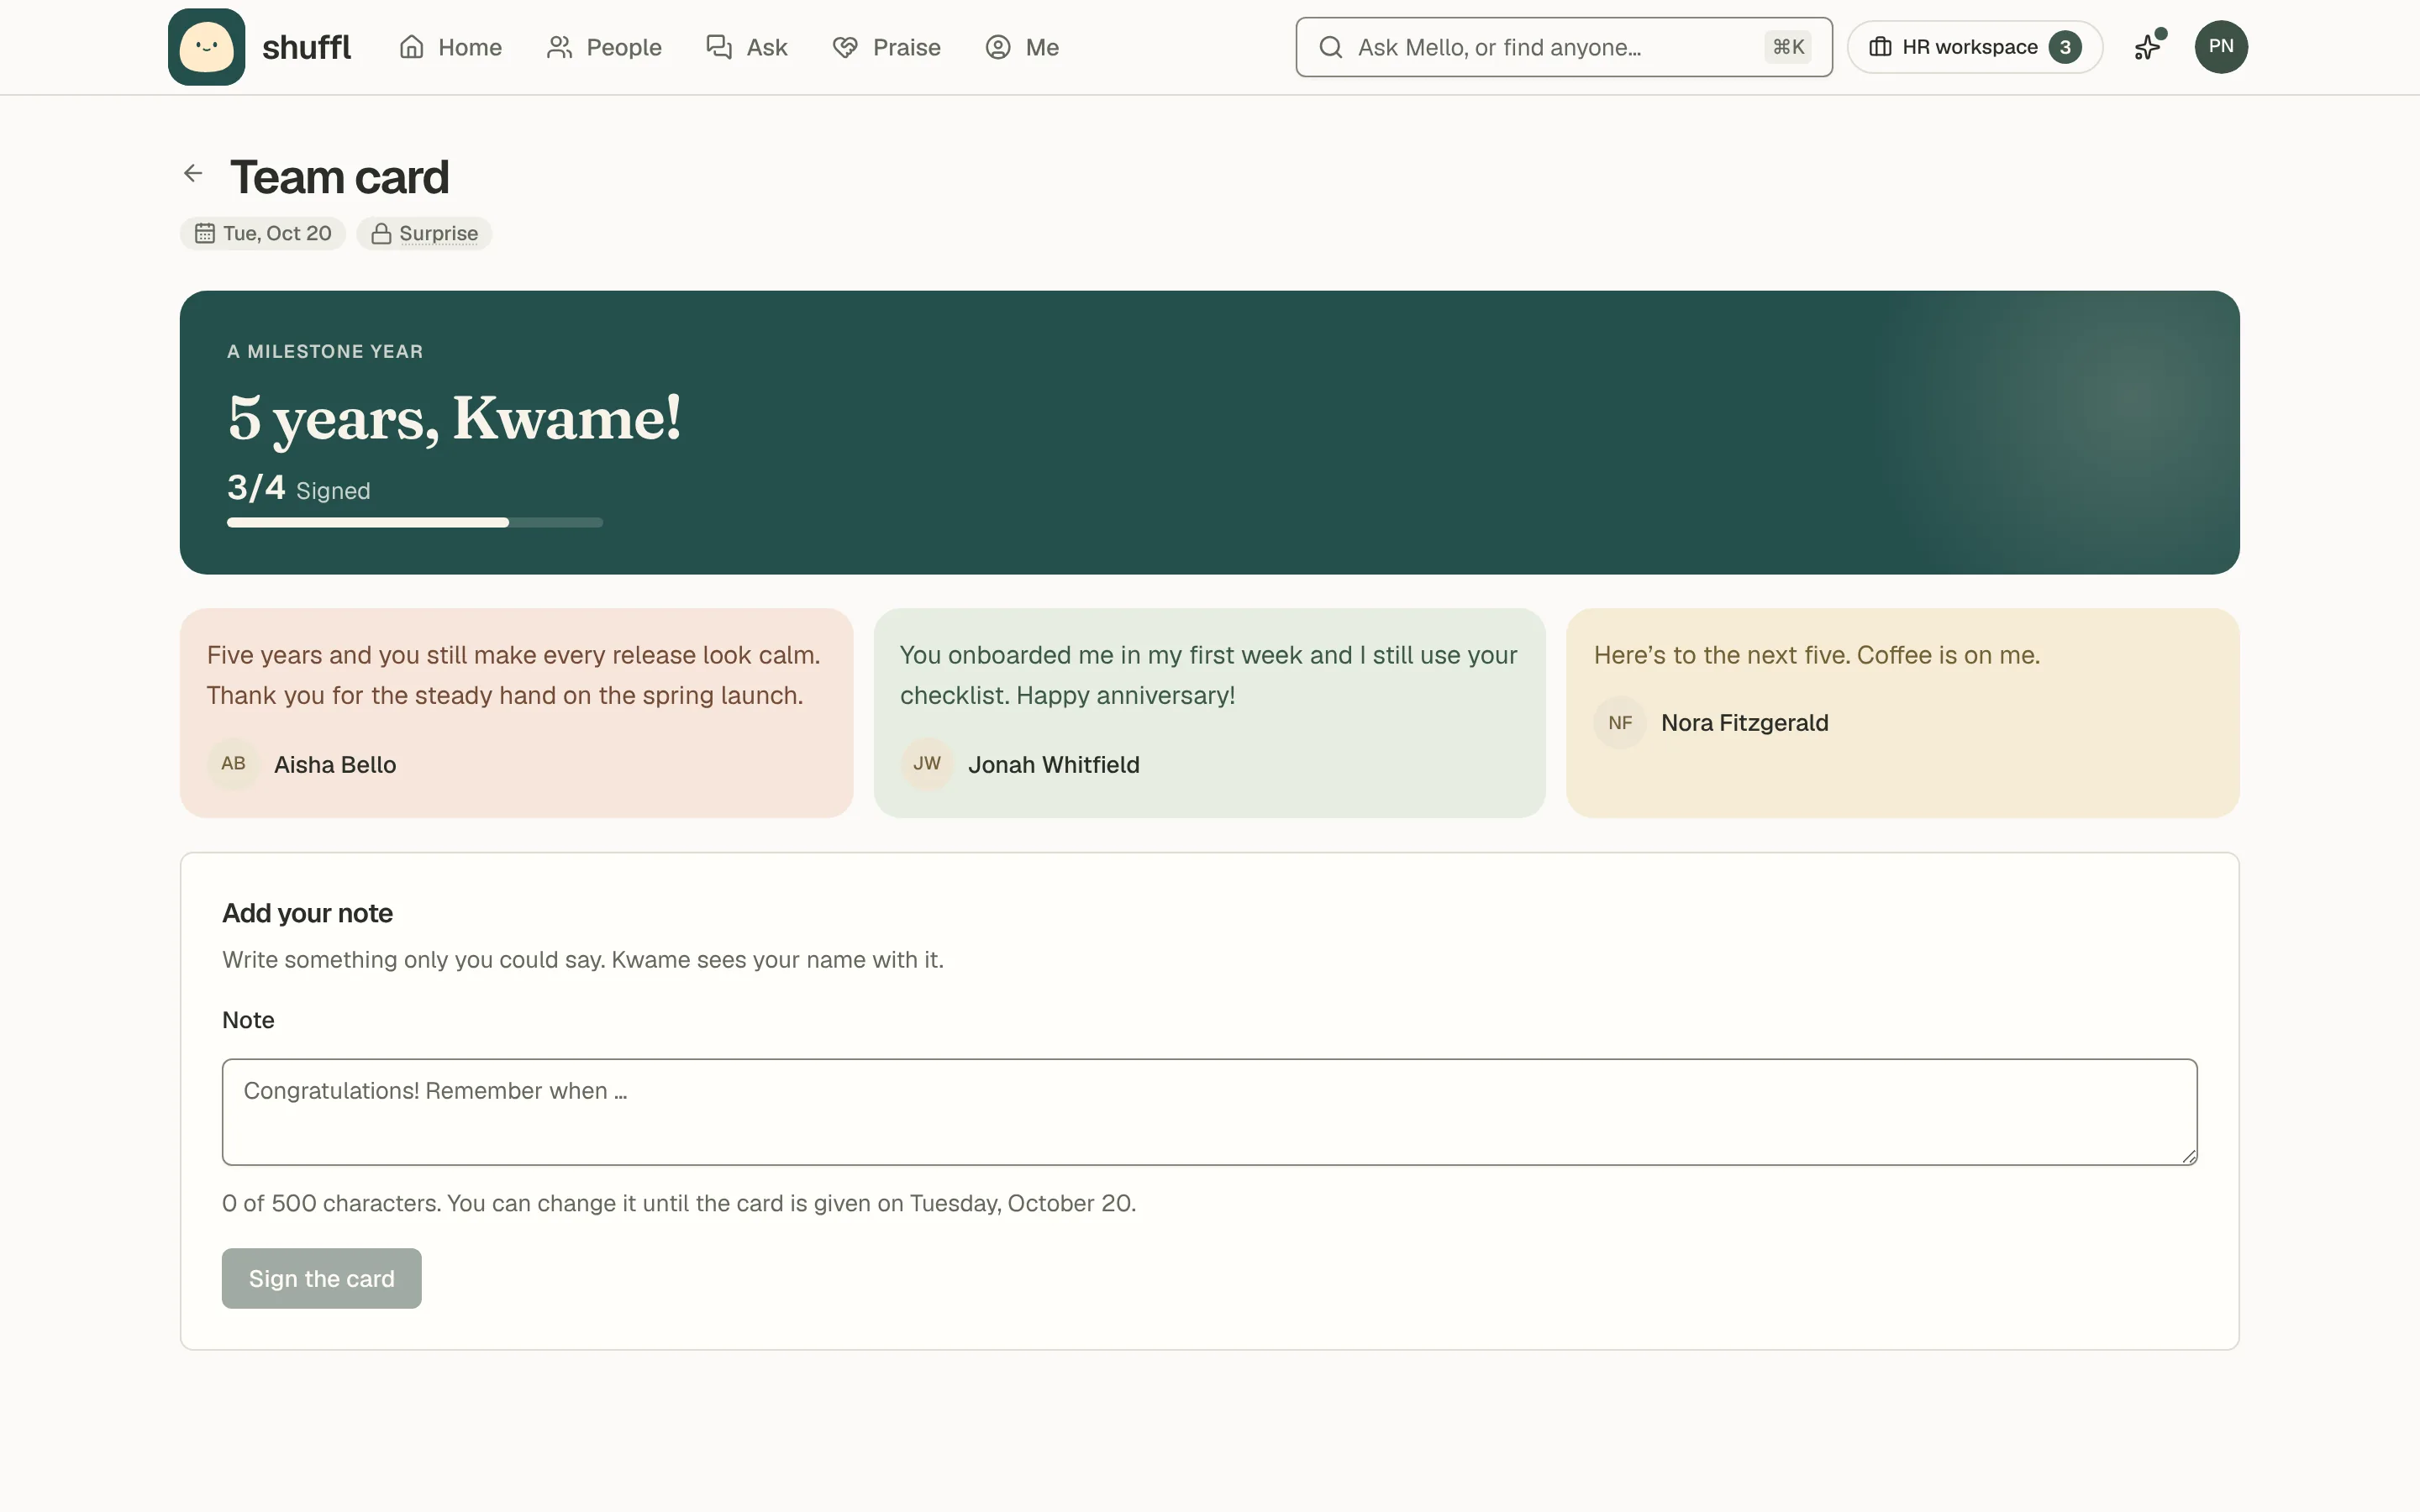Click the Sign the card button
This screenshot has height=1512, width=2420.
[x=321, y=1278]
